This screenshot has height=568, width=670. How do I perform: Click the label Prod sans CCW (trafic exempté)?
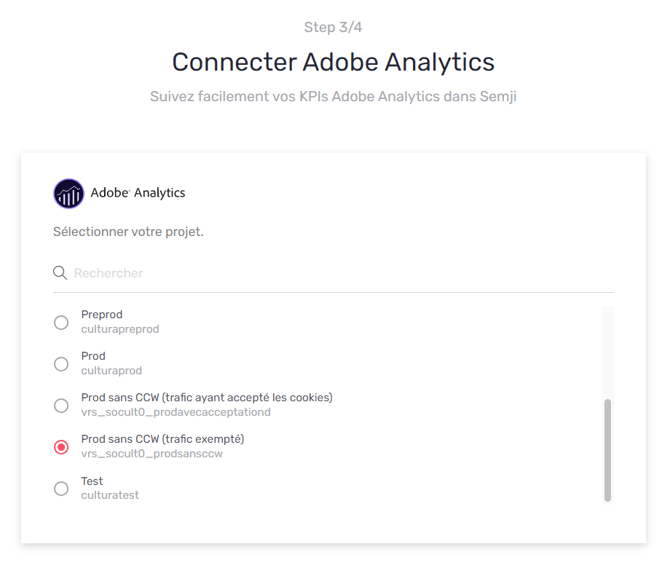click(x=163, y=439)
